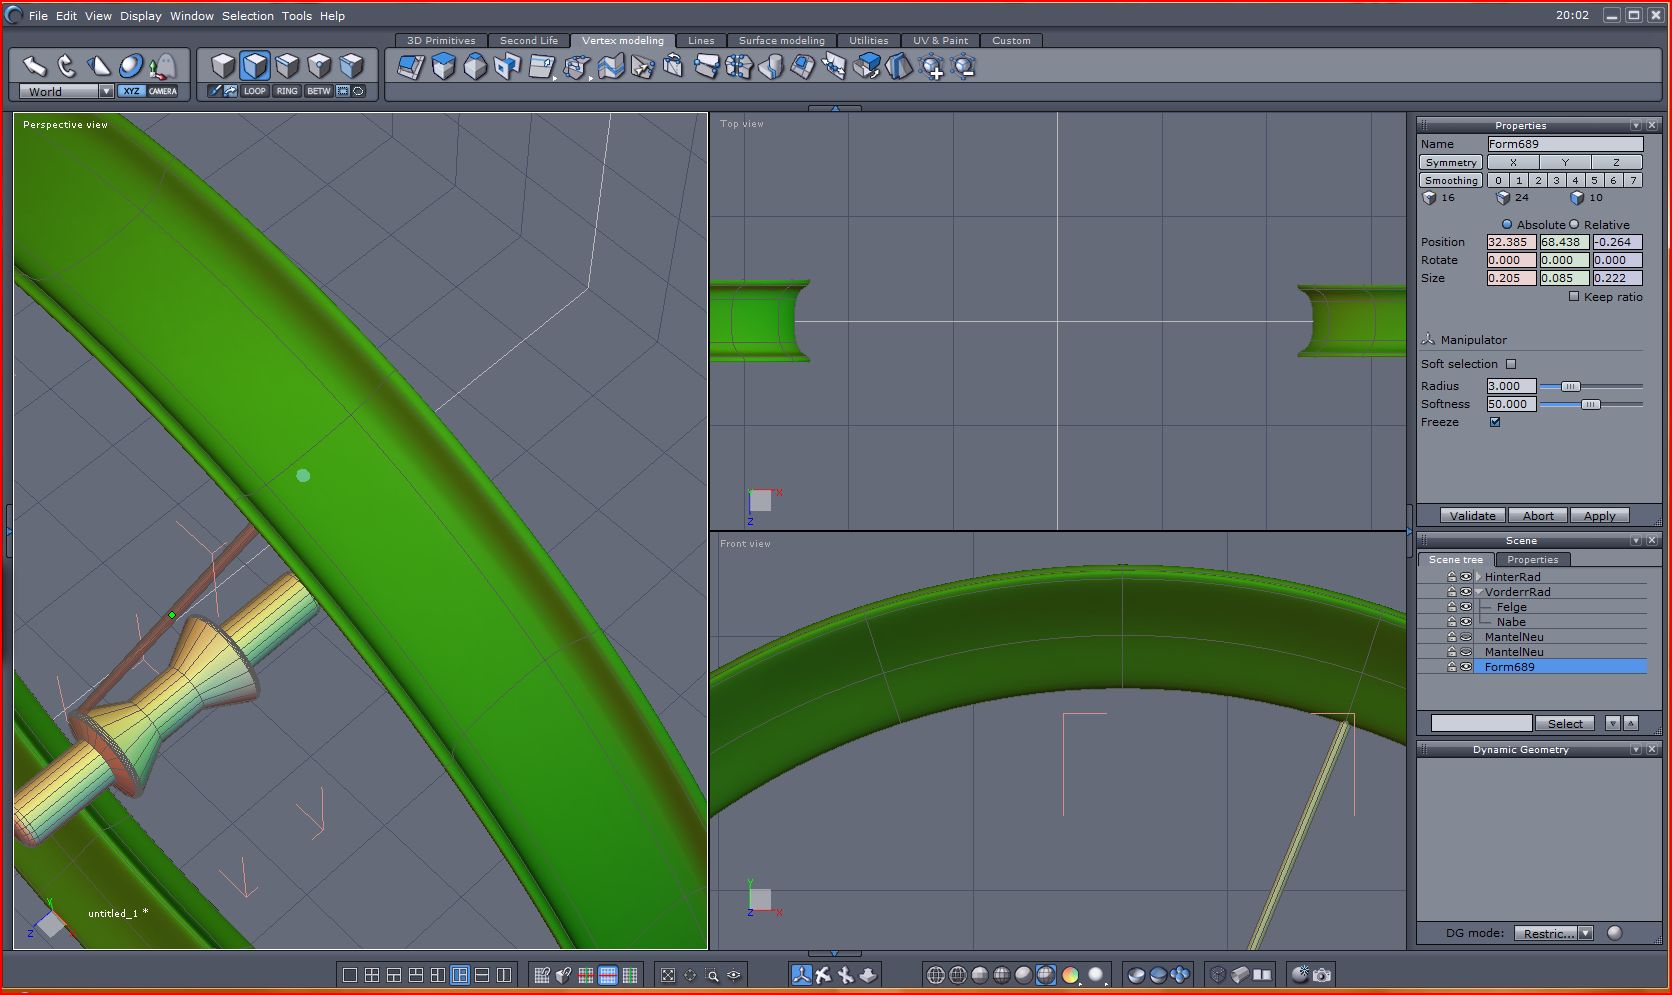1672x995 pixels.
Task: Click the zoom-to-selection magnifier icon
Action: pos(712,975)
